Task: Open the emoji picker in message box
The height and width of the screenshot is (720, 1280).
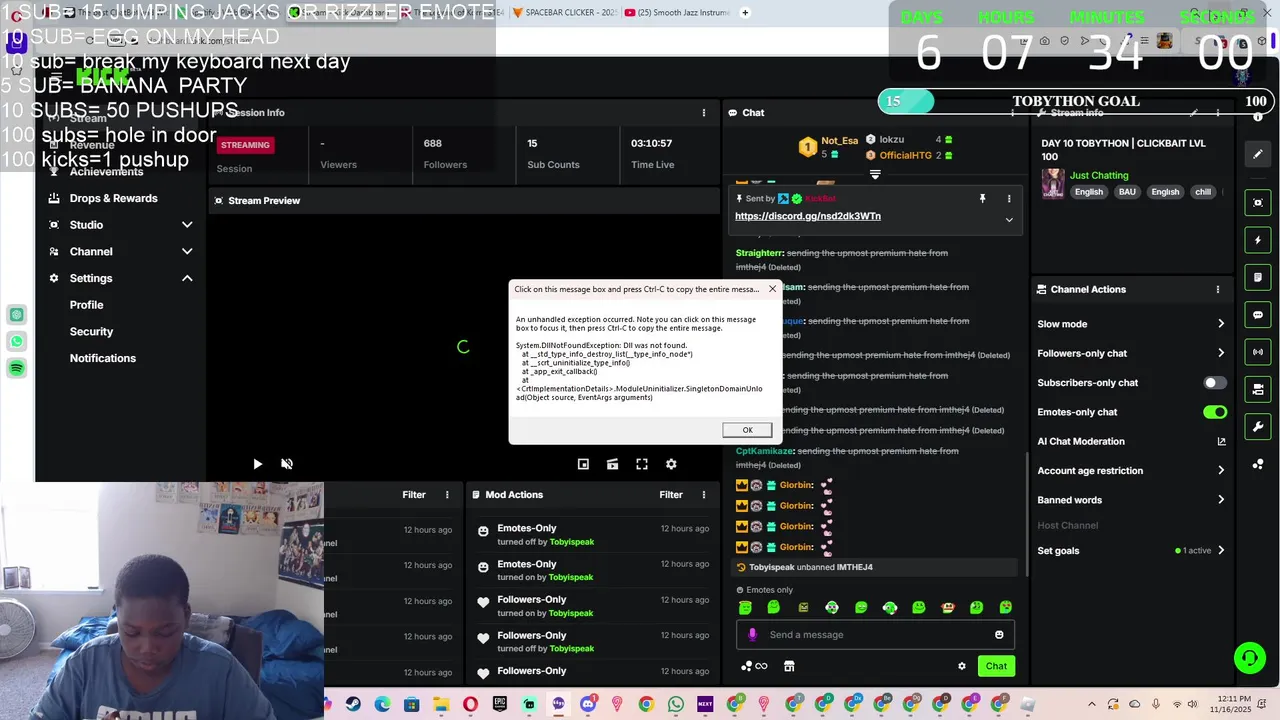Action: click(x=999, y=634)
